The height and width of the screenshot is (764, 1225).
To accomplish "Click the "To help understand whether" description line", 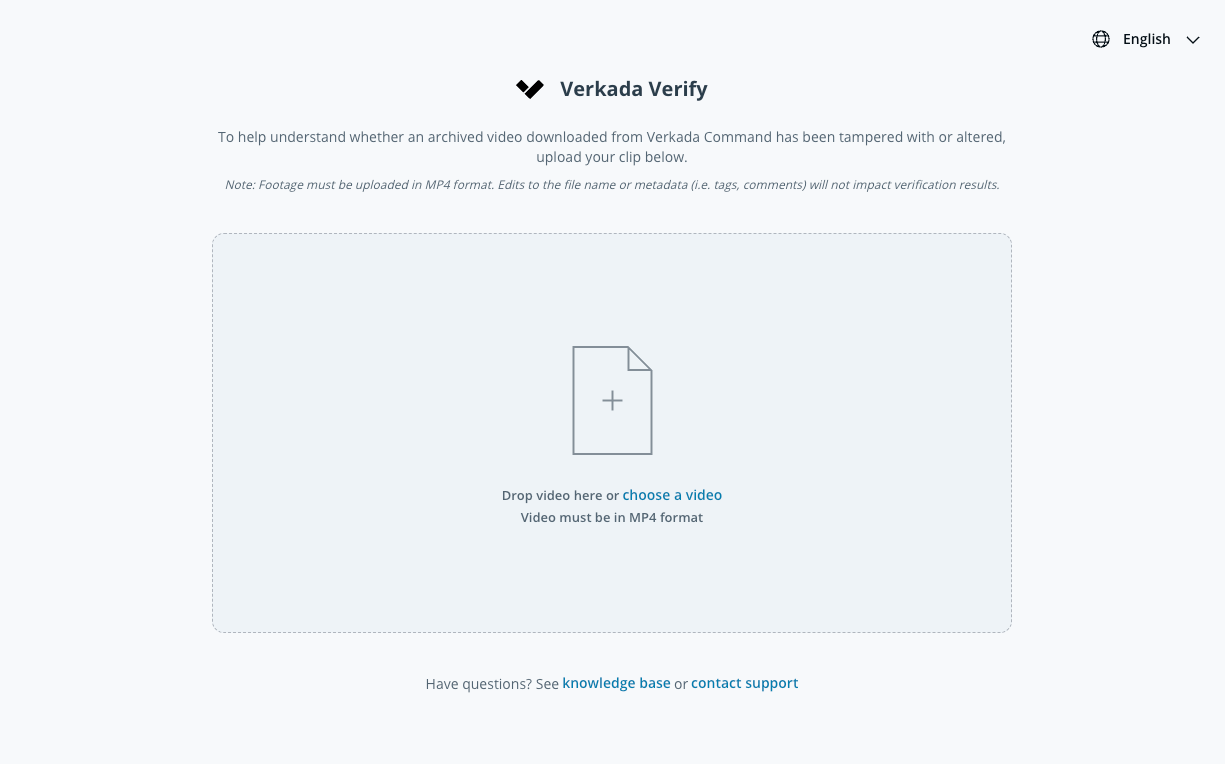I will [x=612, y=137].
